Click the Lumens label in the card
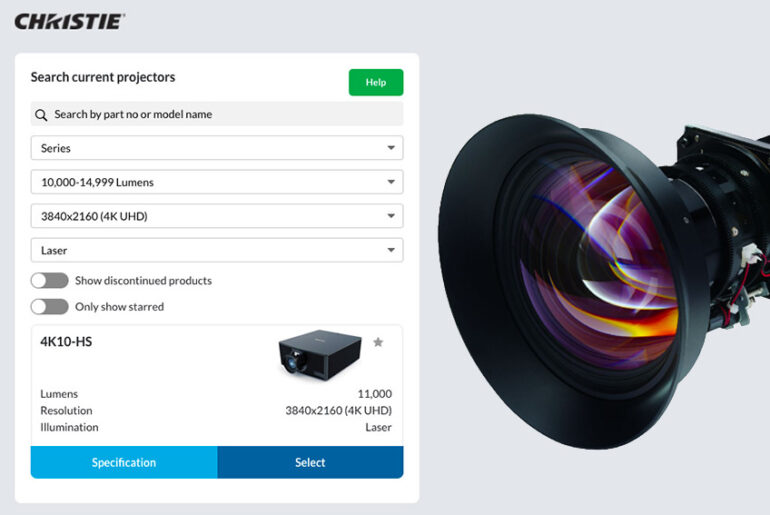Image resolution: width=770 pixels, height=515 pixels. pos(59,394)
